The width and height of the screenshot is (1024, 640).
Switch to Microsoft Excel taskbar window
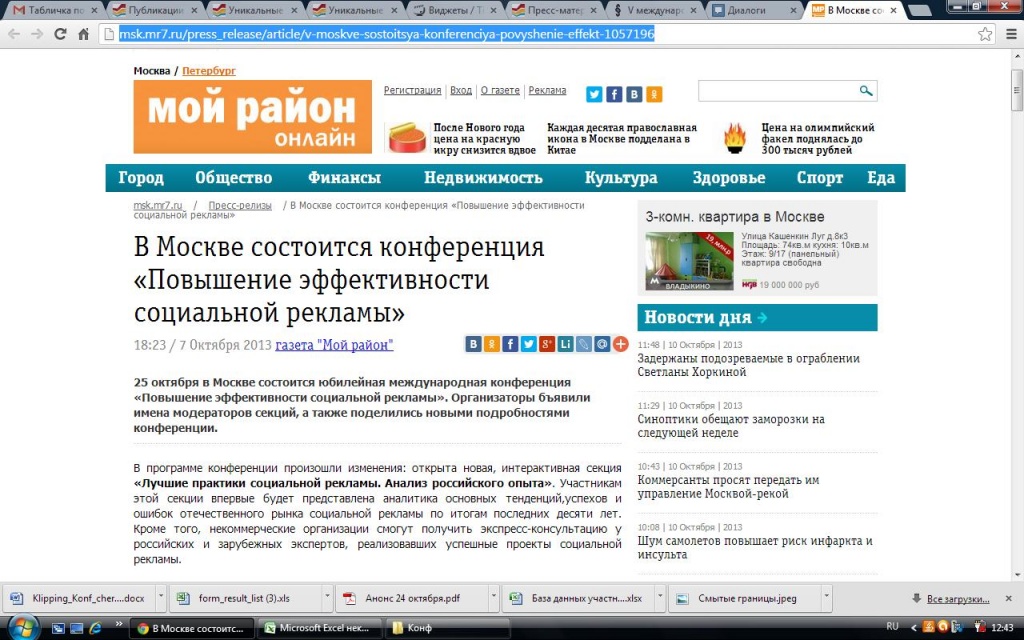pos(319,628)
